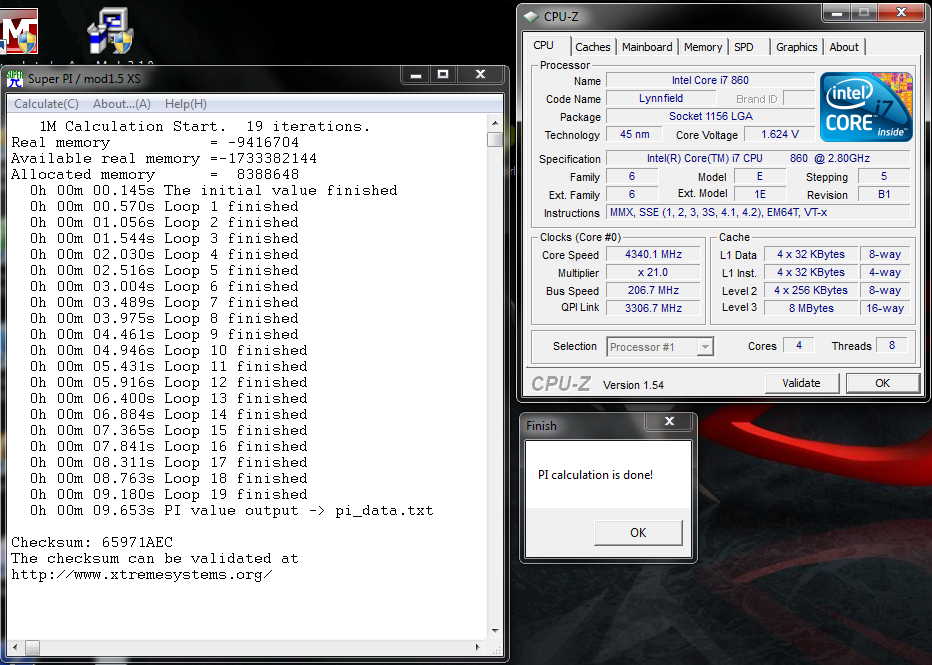Click the L1 Data value '4 x 32 KBytes'
This screenshot has width=932, height=665.
tap(811, 254)
